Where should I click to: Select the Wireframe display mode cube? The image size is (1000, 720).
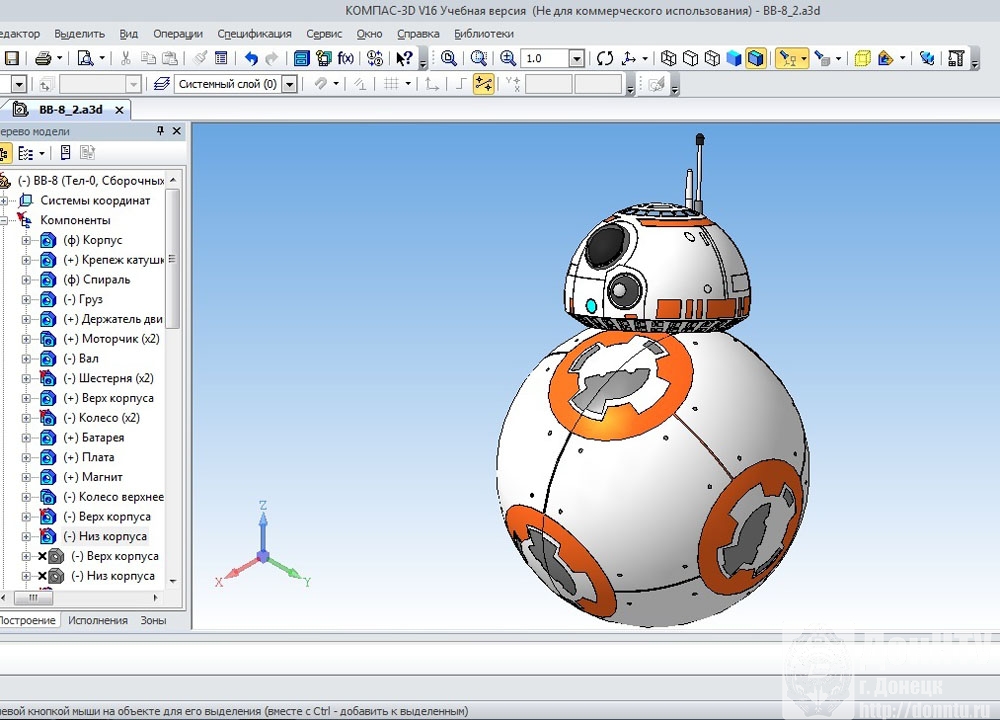click(x=669, y=59)
